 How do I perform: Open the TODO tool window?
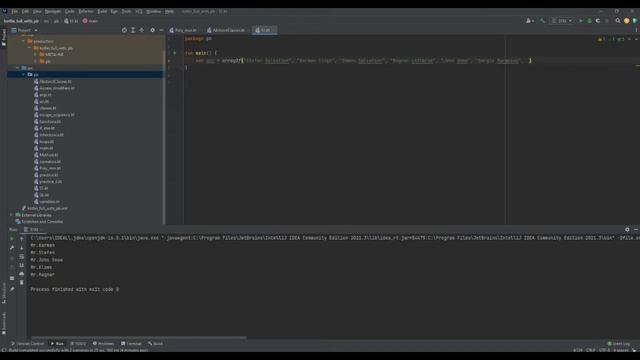pos(78,344)
